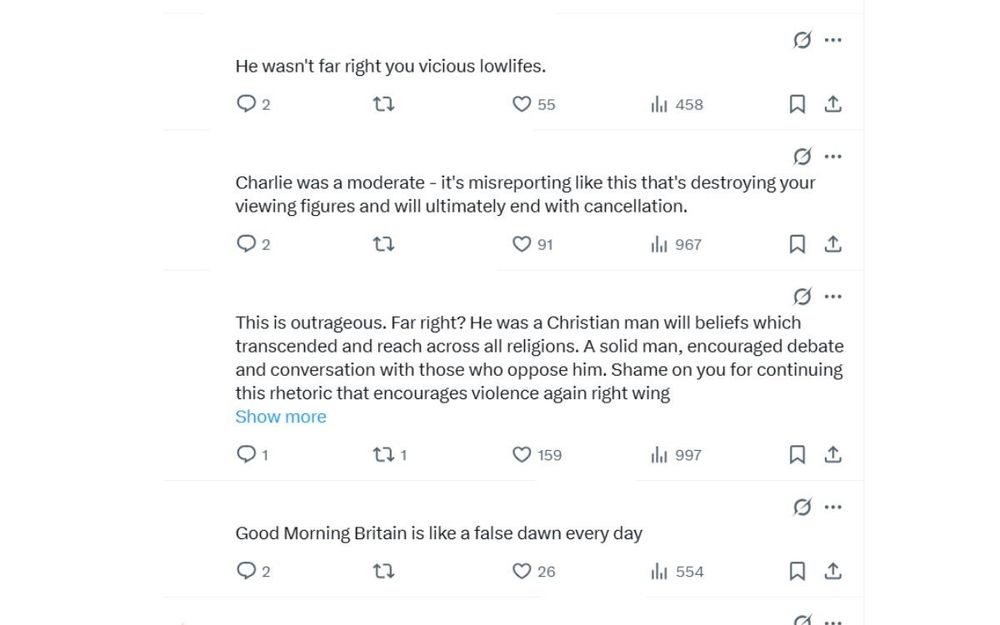1000x625 pixels.
Task: Open the Grok actions icon on the top post
Action: [800, 40]
